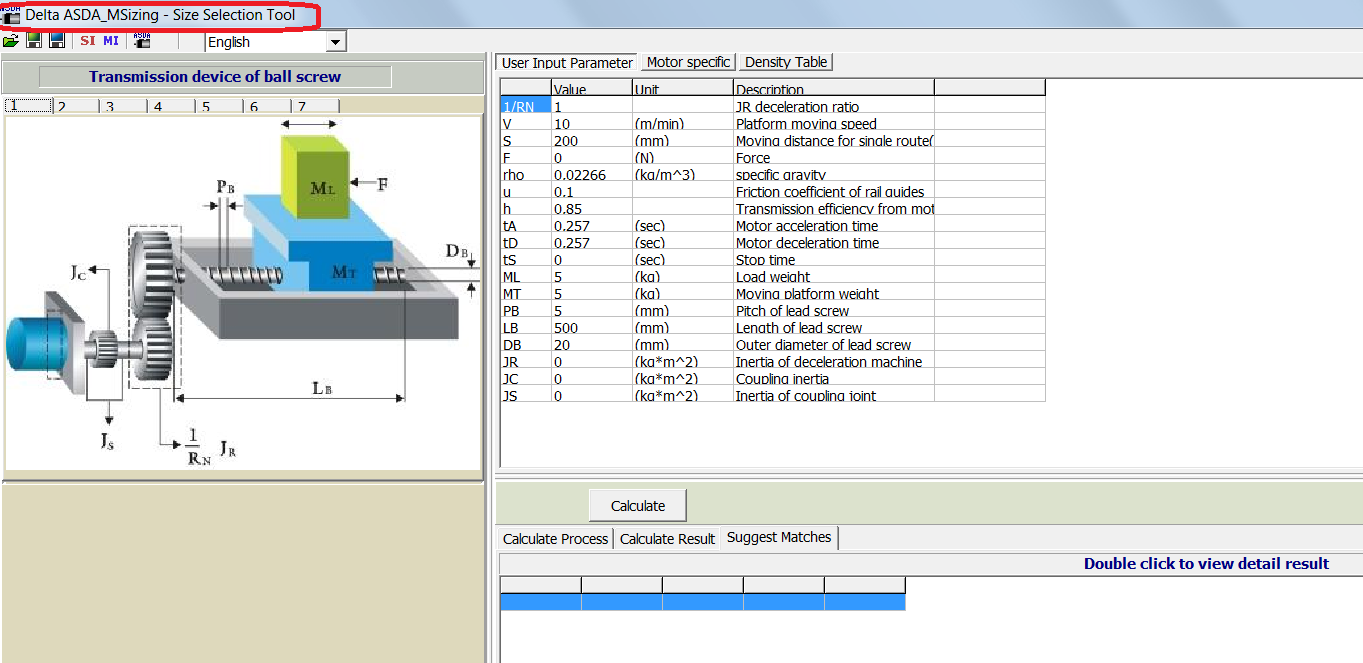The image size is (1363, 663).
Task: Click JS value cell
Action: tap(592, 395)
